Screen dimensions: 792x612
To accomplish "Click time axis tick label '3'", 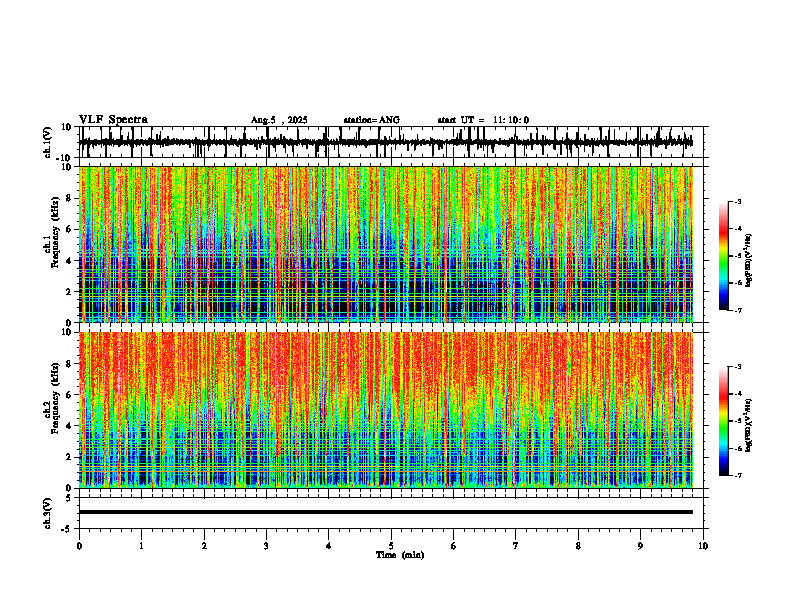I will [x=266, y=546].
